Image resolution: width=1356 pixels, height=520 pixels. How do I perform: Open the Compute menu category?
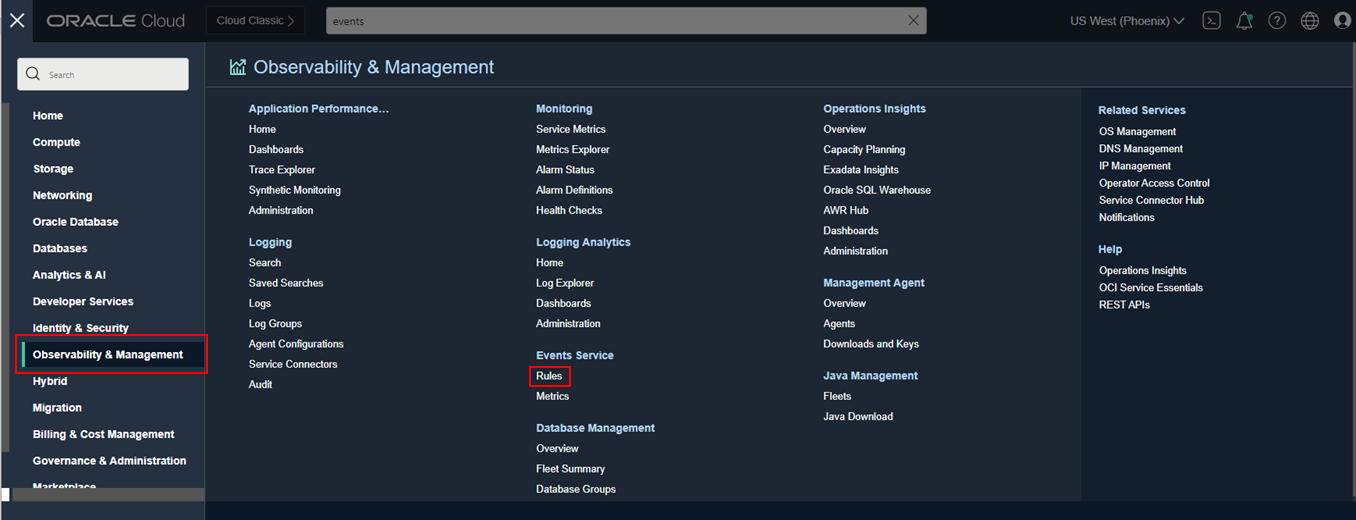click(56, 142)
